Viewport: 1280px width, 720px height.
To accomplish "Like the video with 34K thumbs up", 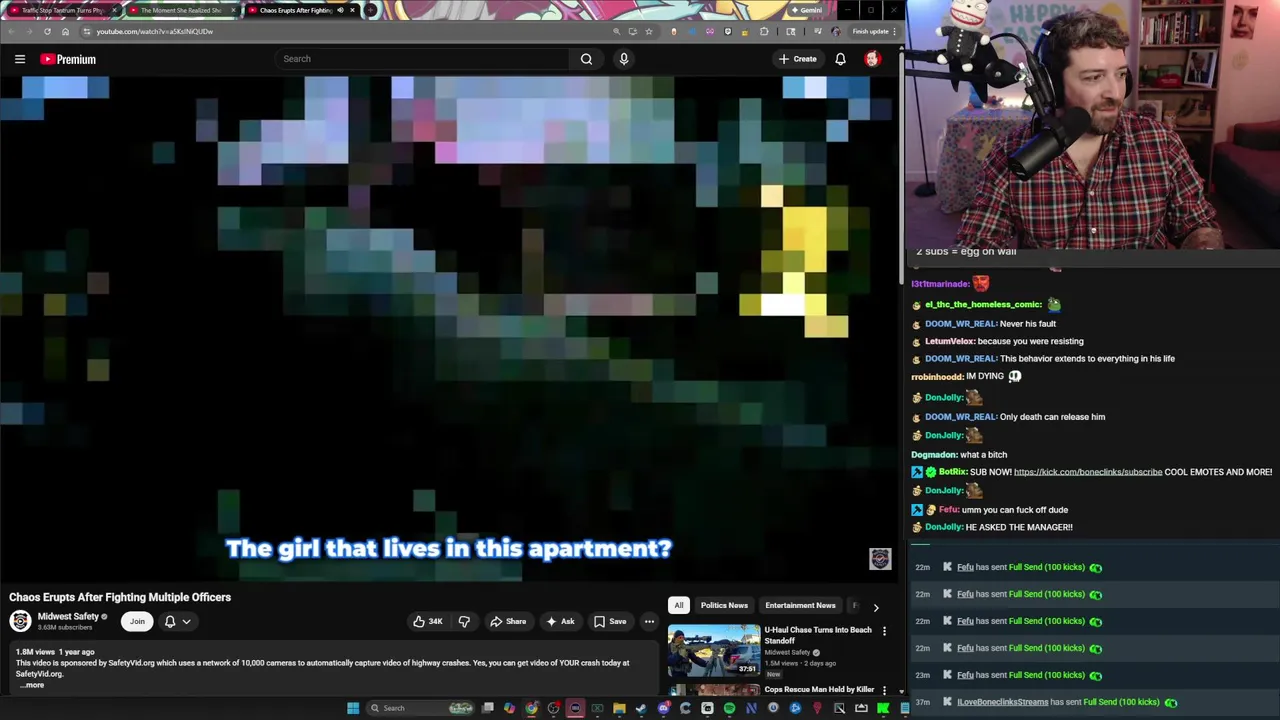I will click(x=428, y=621).
